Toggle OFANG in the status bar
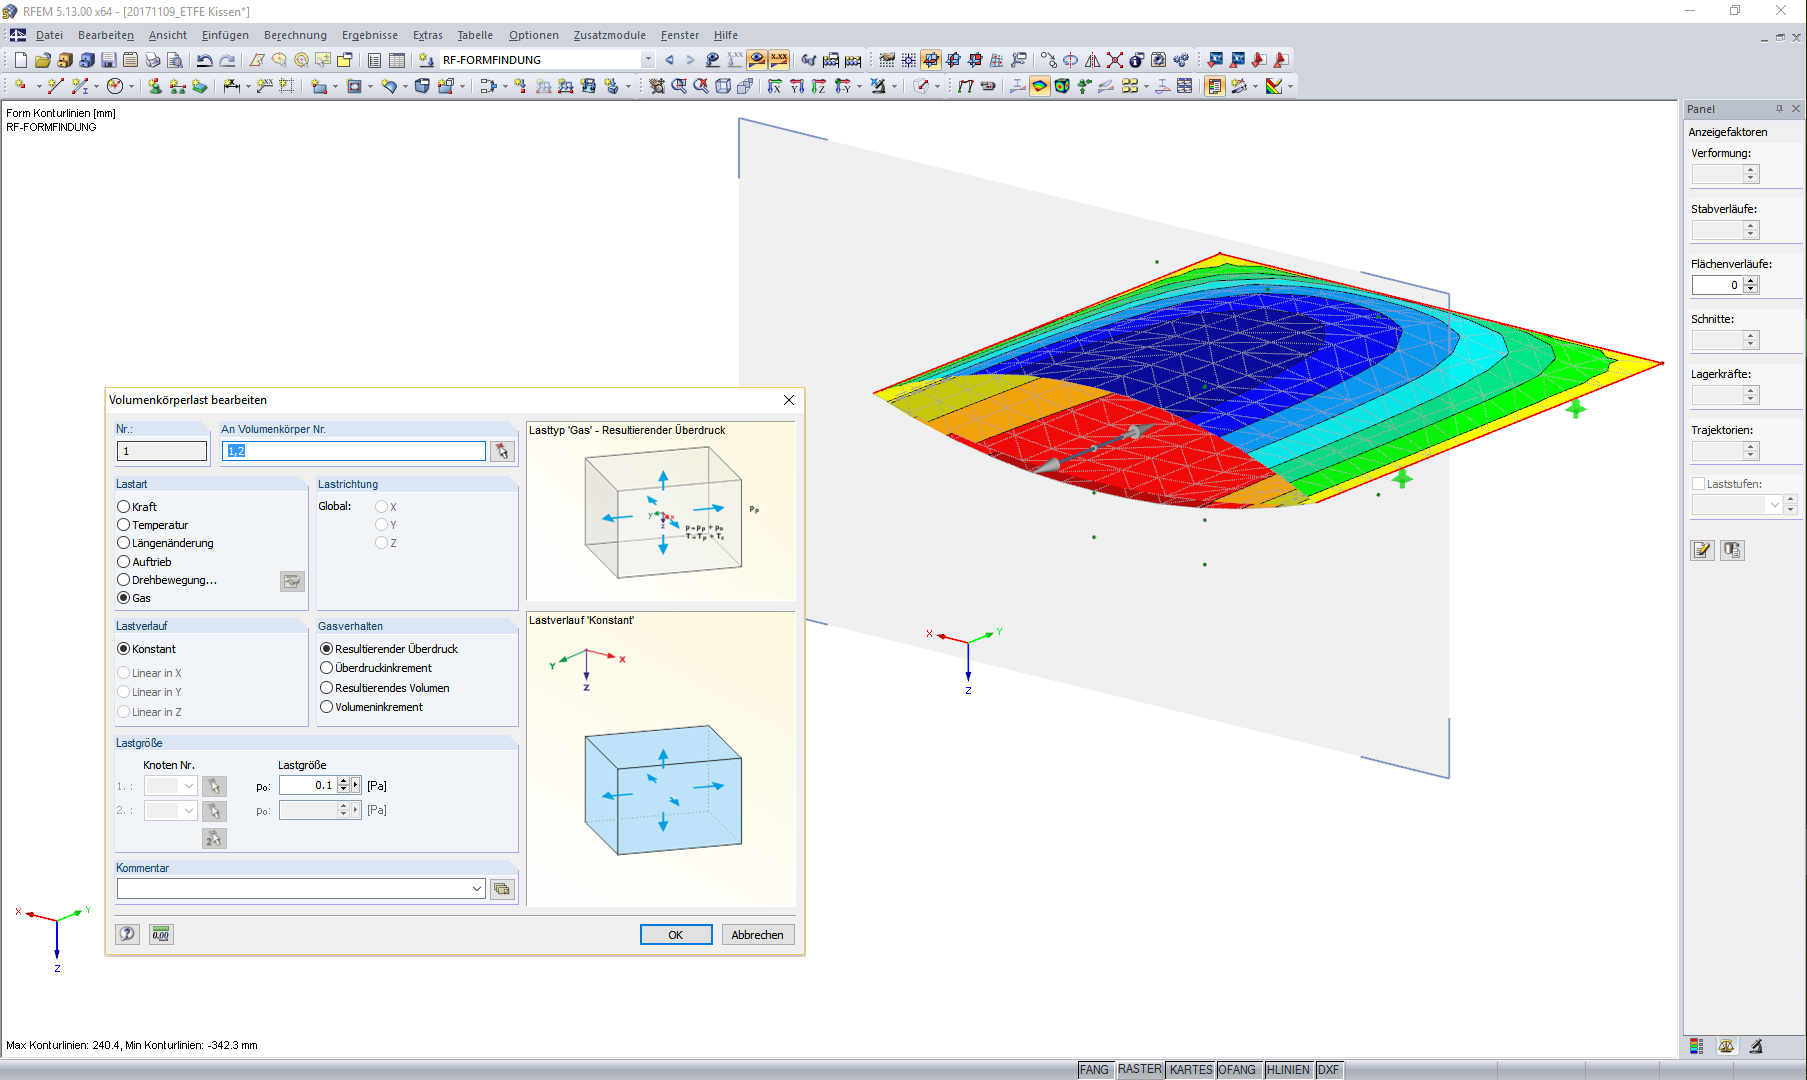1807x1080 pixels. [x=1237, y=1070]
